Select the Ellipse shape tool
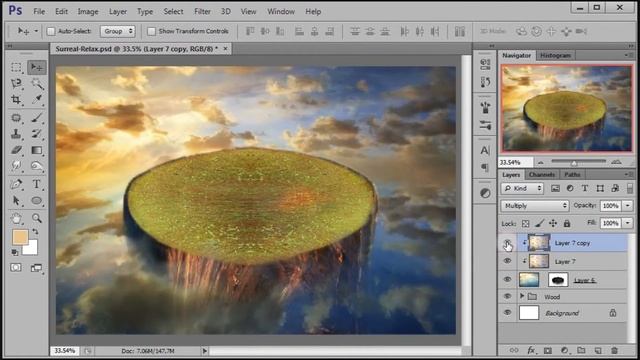Image resolution: width=640 pixels, height=360 pixels. click(37, 200)
